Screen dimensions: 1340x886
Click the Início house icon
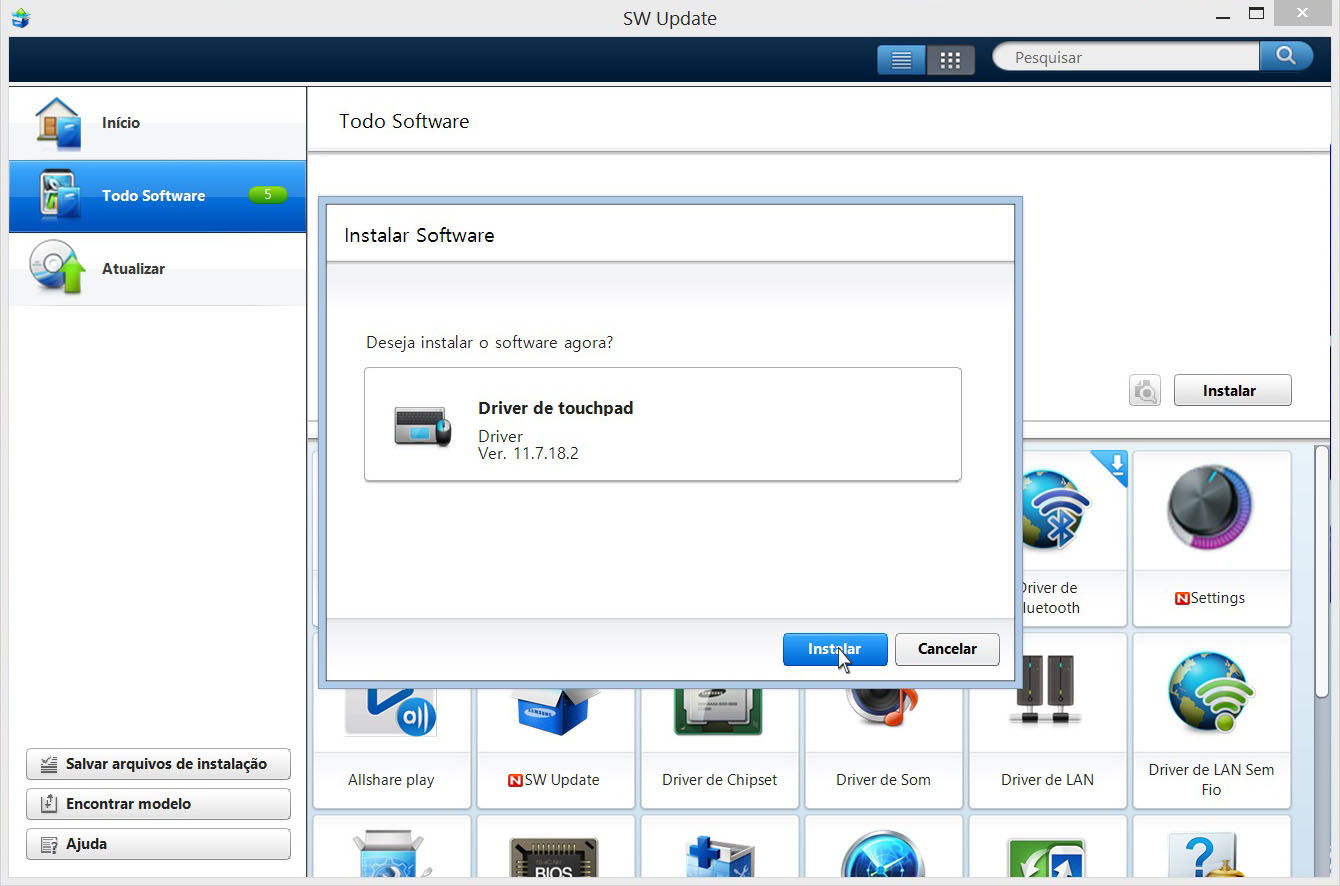point(57,122)
